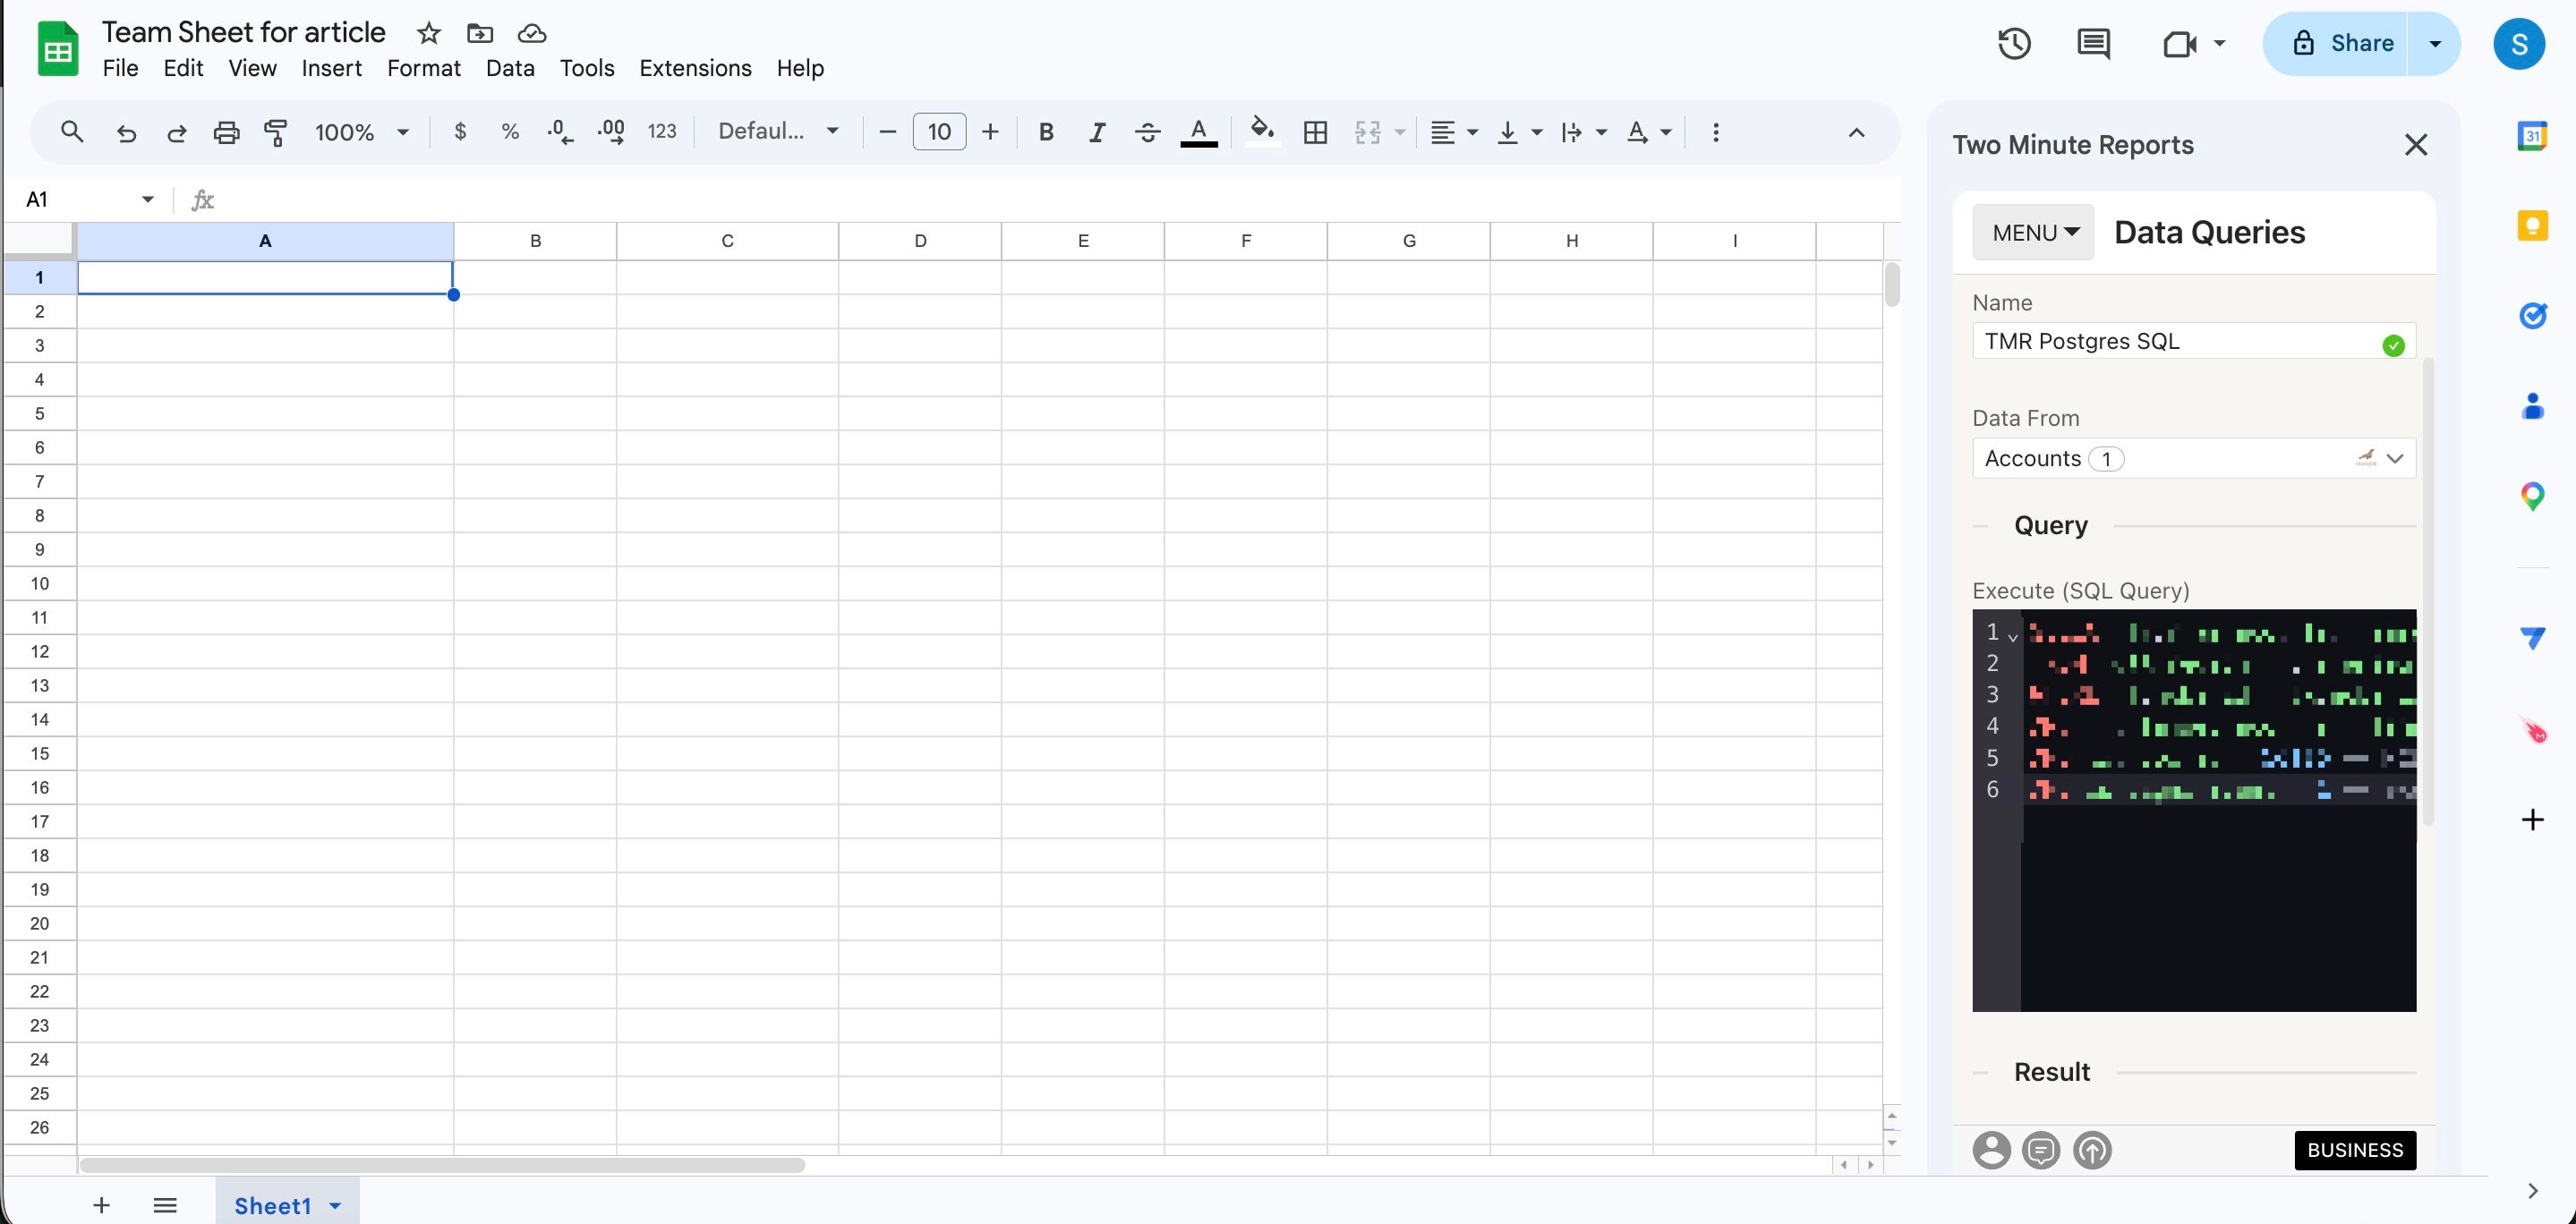Click the BUSINESS badge
2576x1224 pixels.
(2355, 1150)
